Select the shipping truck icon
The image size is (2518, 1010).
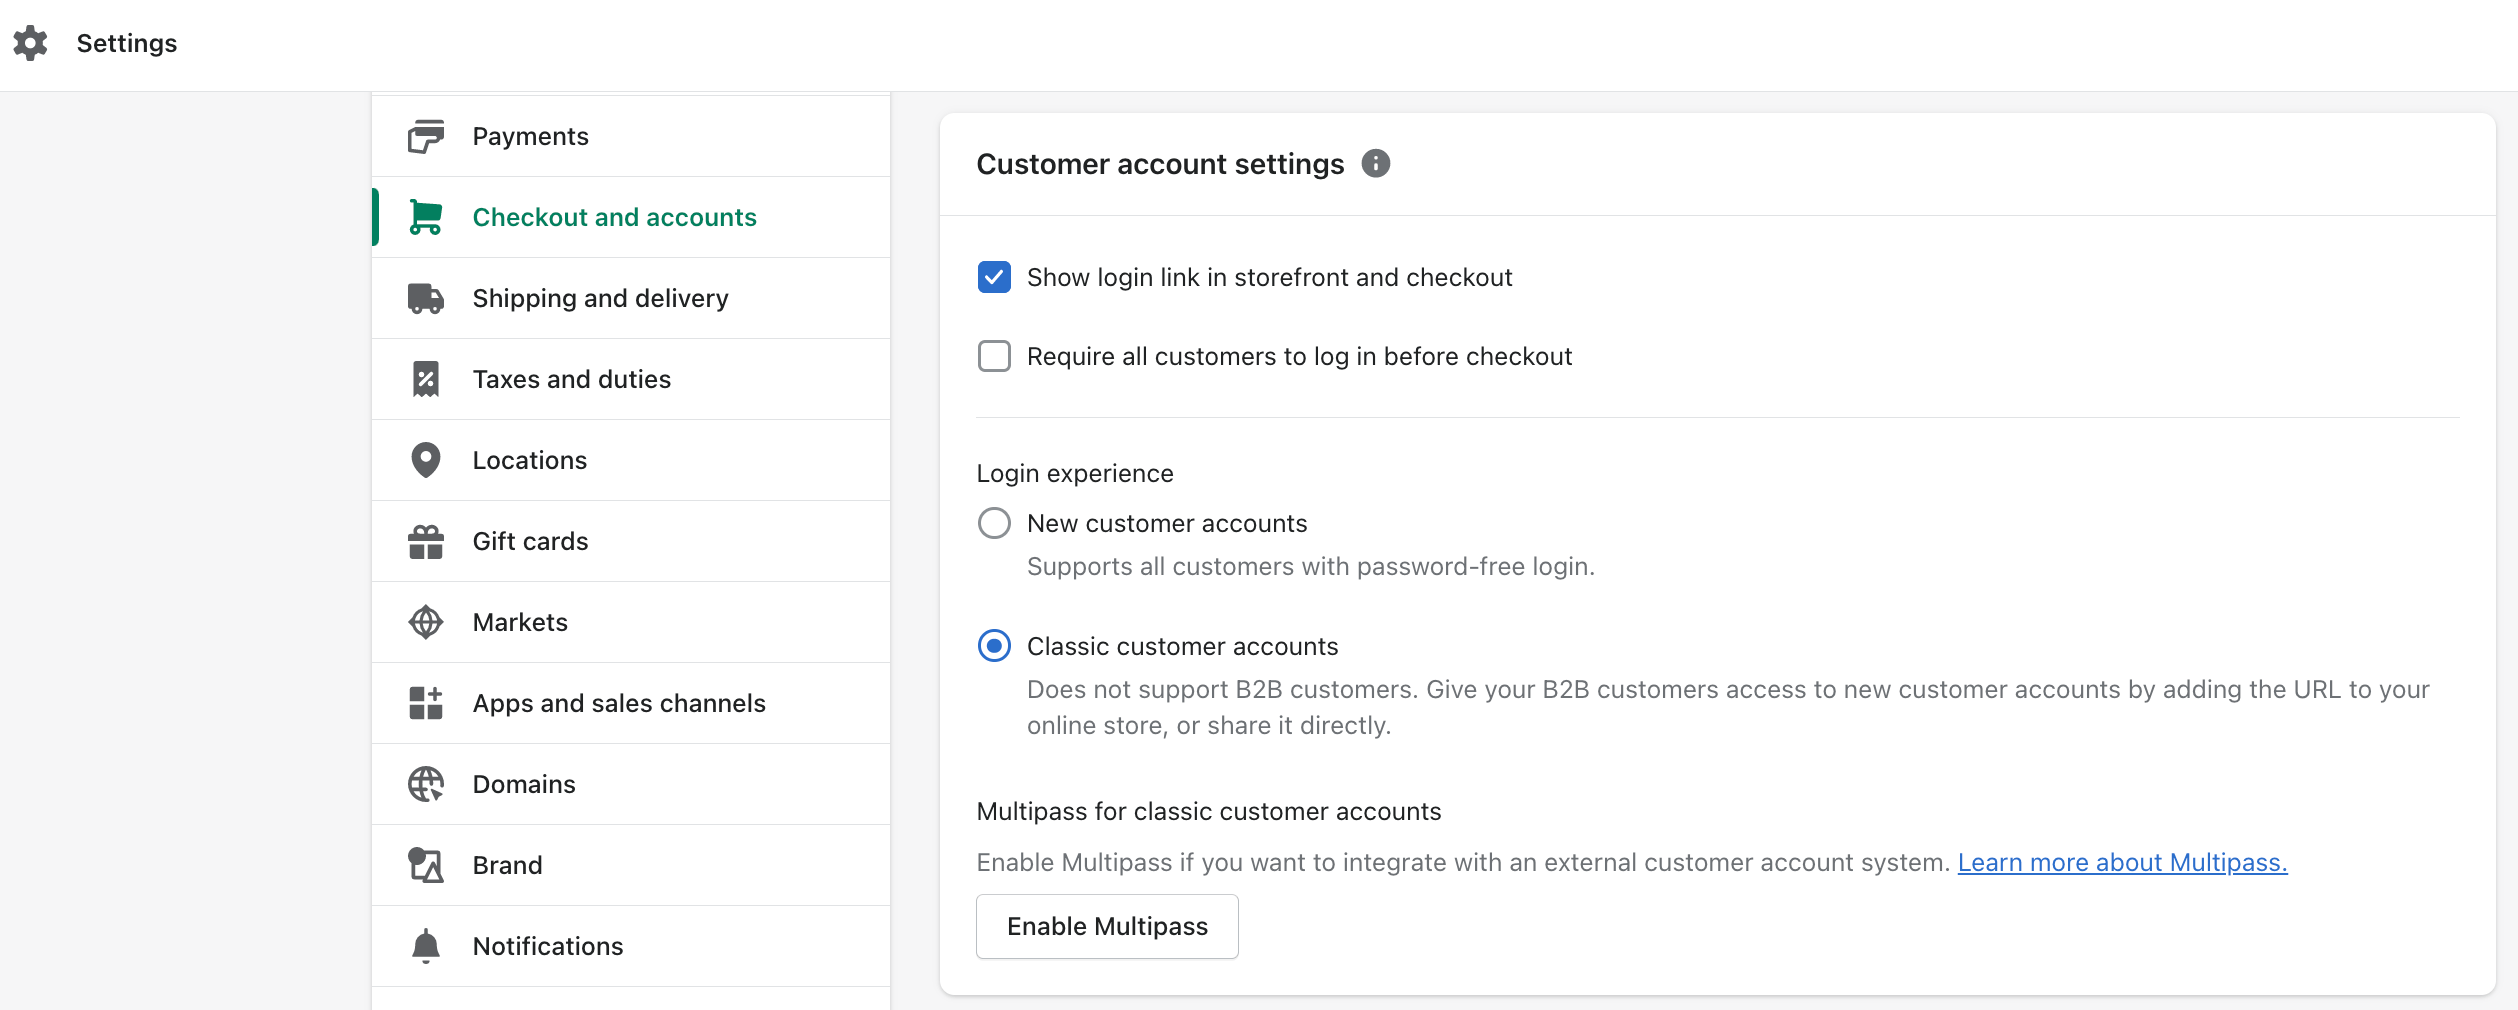coord(426,298)
